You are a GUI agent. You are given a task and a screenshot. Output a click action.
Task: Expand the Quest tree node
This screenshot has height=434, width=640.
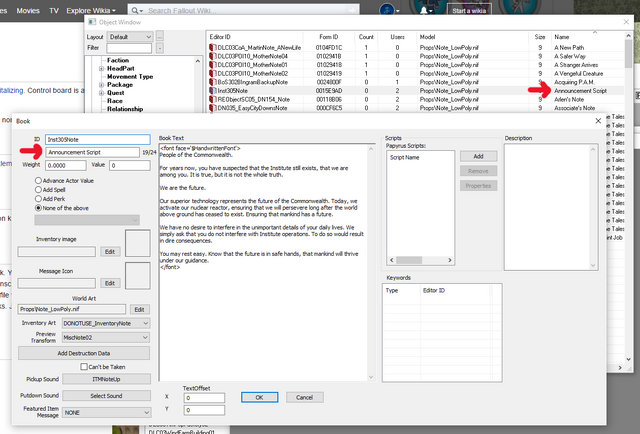click(101, 93)
